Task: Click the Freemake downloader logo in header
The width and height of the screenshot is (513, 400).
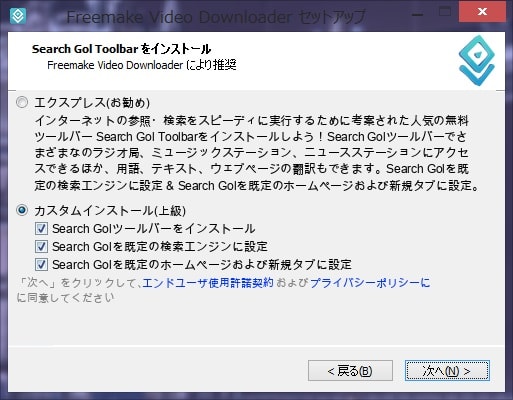Action: tap(477, 61)
